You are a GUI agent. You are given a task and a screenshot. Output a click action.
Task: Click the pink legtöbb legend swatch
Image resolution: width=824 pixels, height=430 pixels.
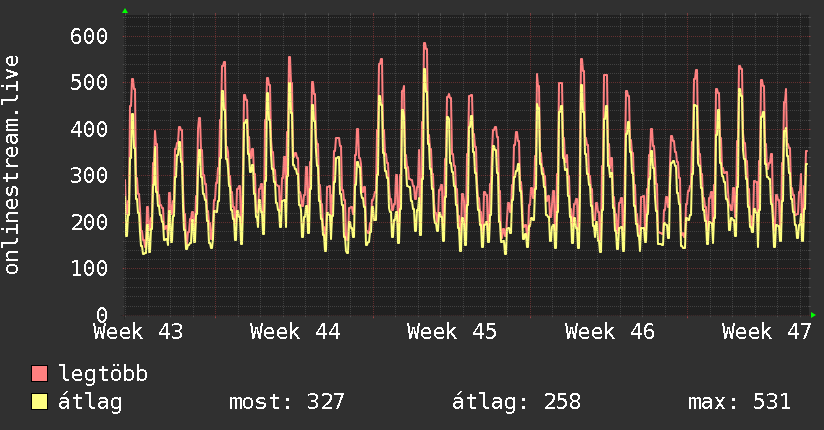(39, 373)
